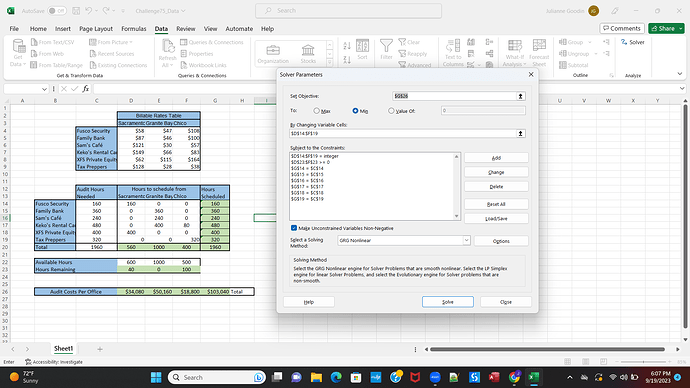Collapse the ribbon chevron
Screen dimensions: 690x388
(x=680, y=74)
